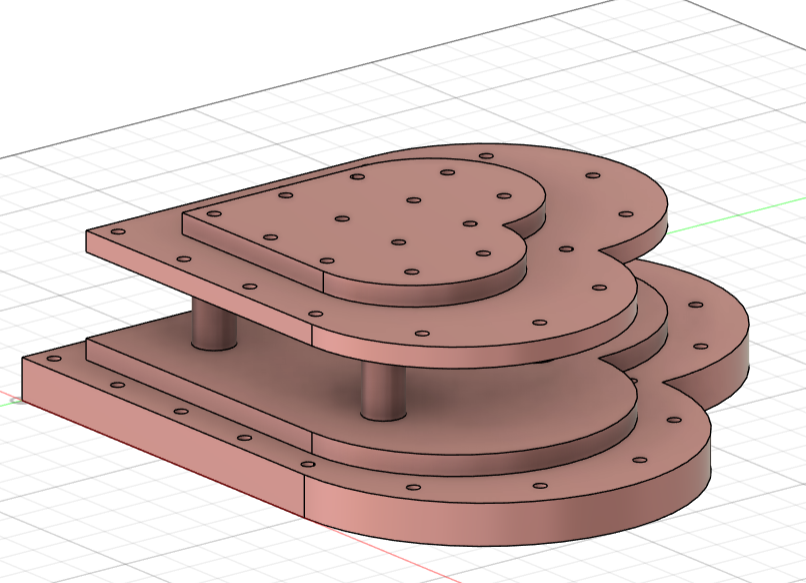Viewport: 806px width, 583px height.
Task: Pick the corner hole at the bottom base's pointed tip
Action: tap(54, 359)
